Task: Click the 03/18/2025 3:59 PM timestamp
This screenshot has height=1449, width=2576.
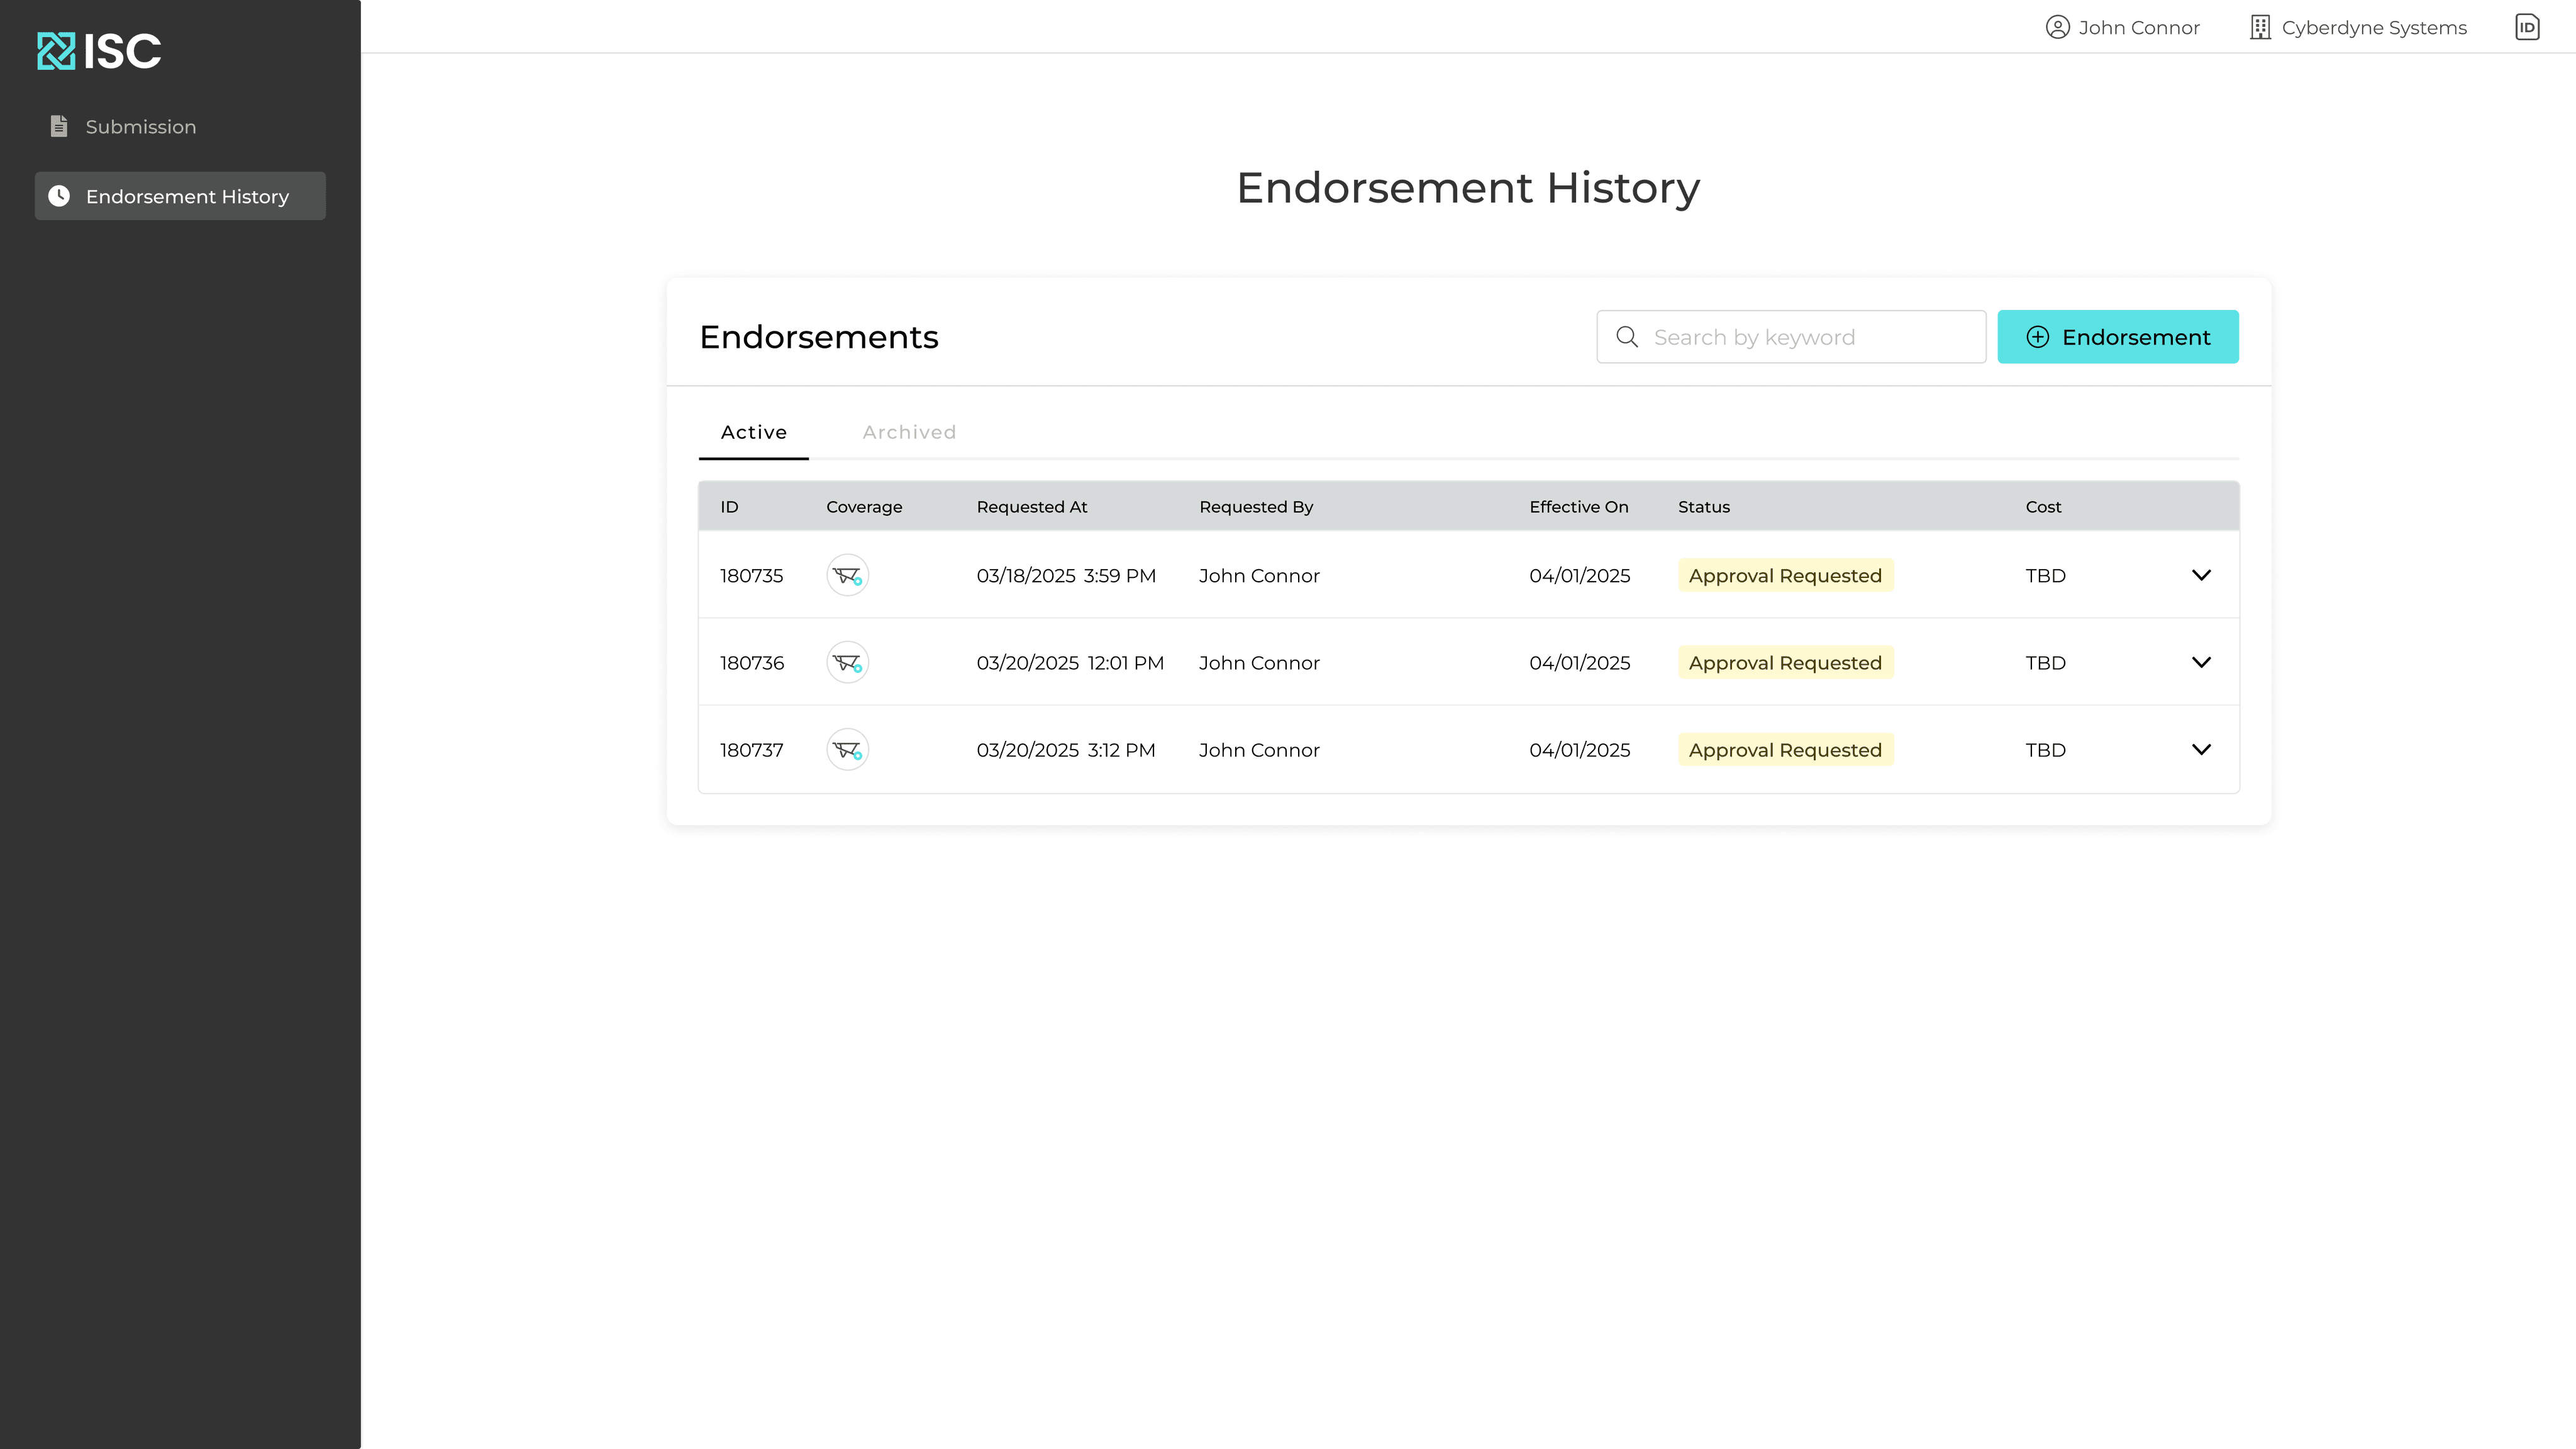Action: (x=1066, y=576)
